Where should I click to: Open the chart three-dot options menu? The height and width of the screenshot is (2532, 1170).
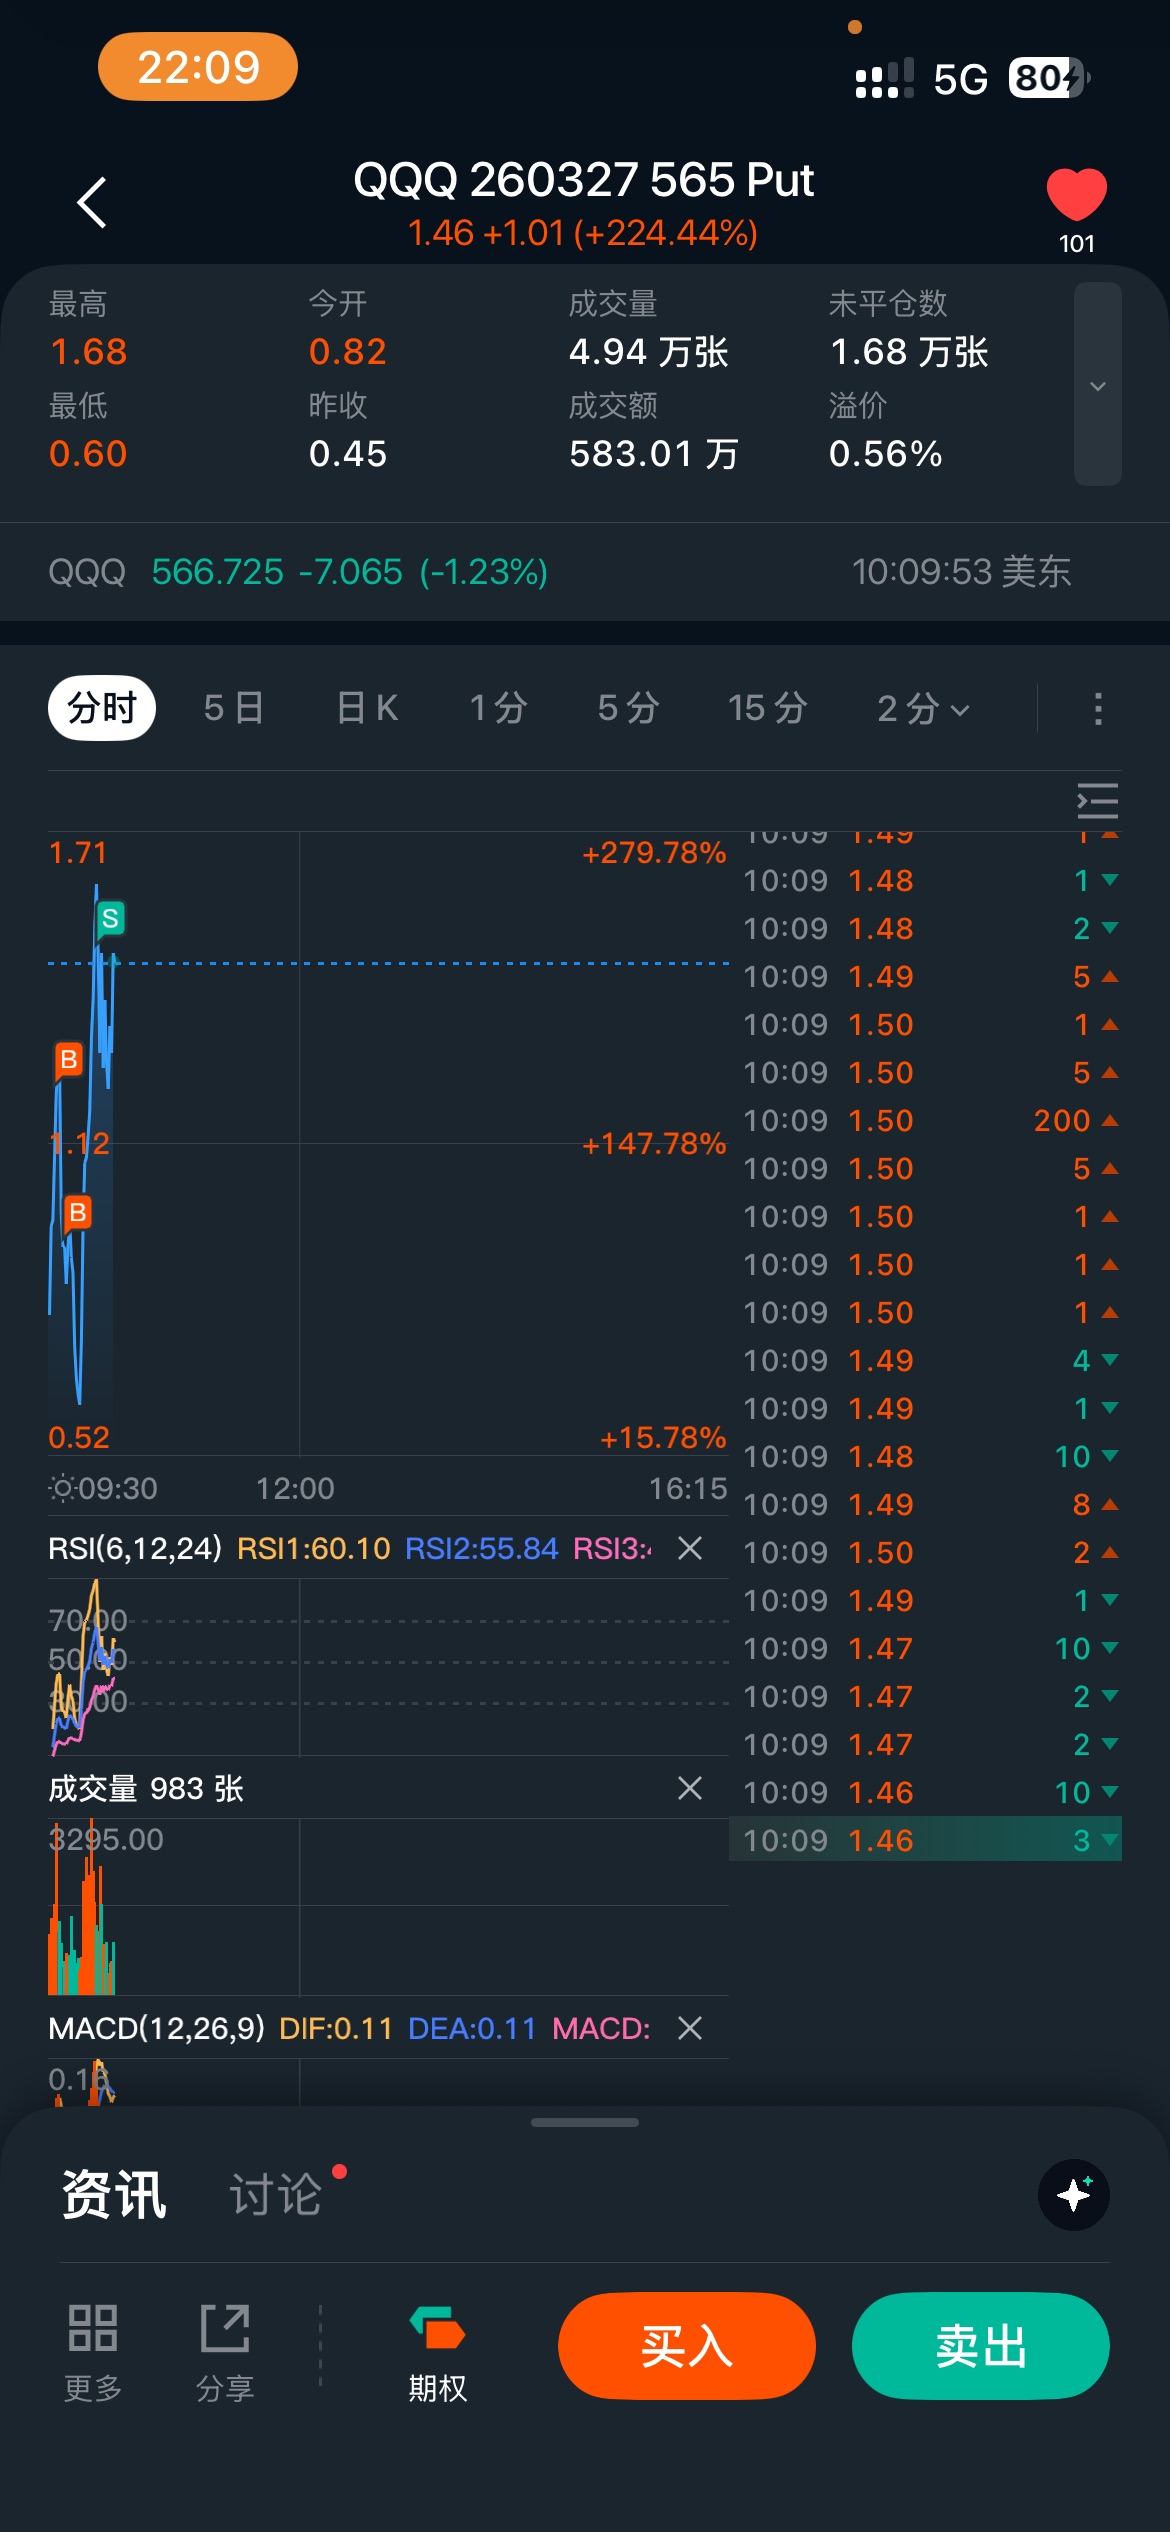coord(1098,709)
